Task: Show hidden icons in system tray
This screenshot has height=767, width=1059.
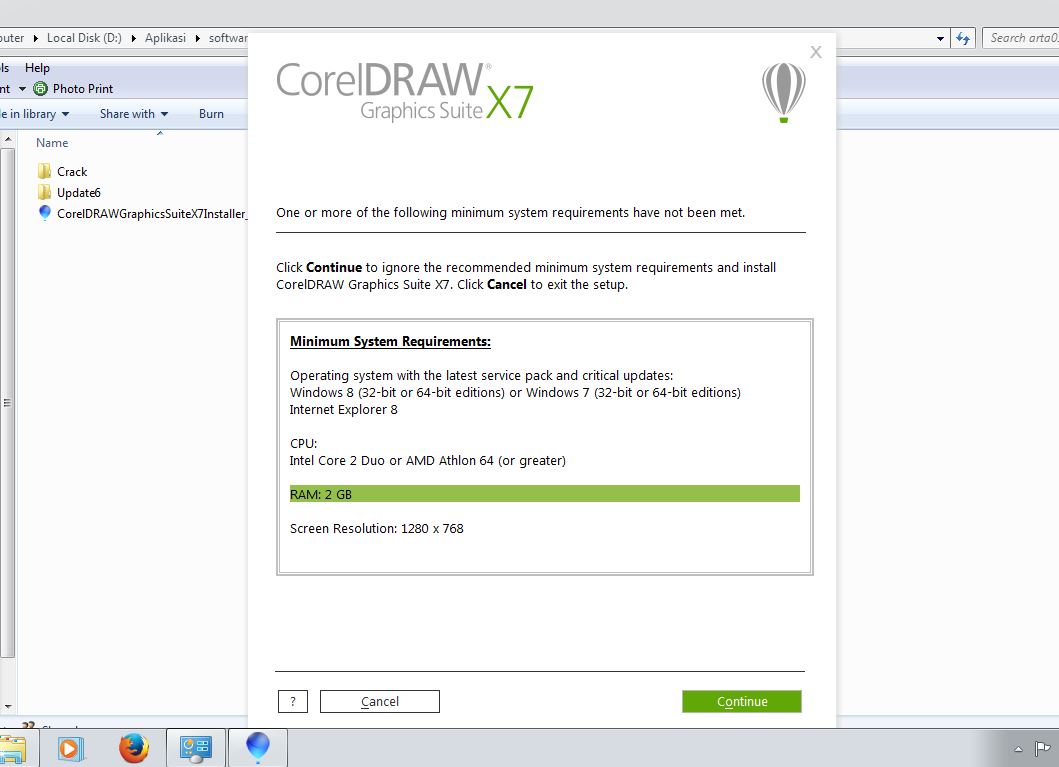Action: tap(1018, 749)
